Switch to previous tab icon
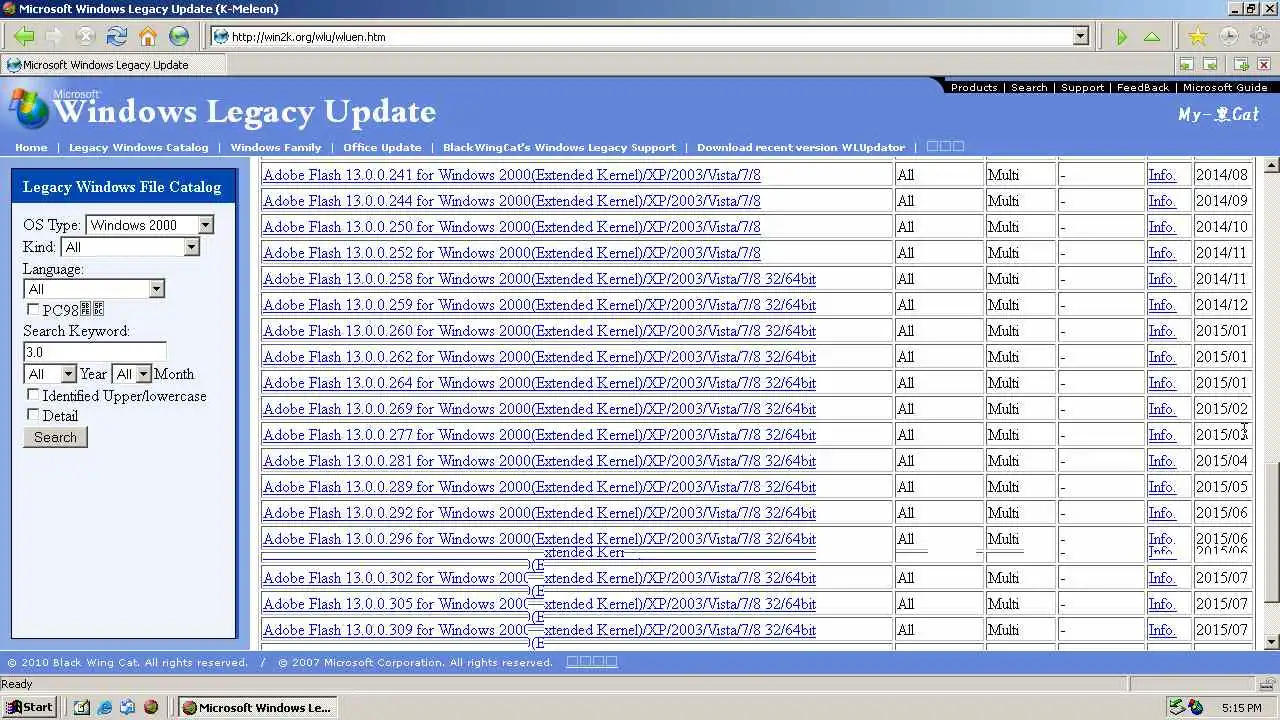This screenshot has width=1280, height=720. (x=1186, y=64)
